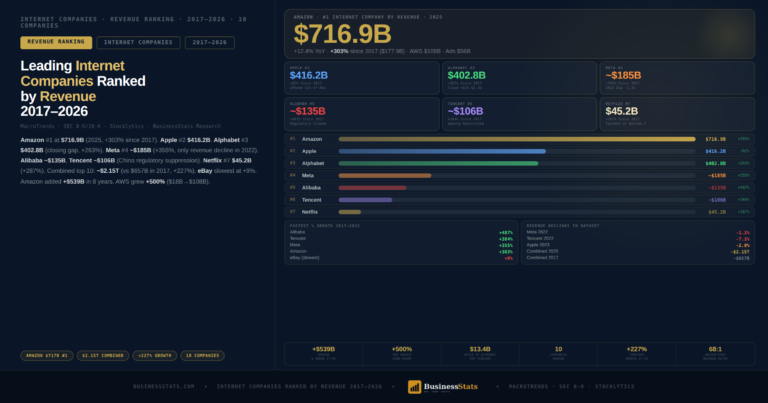Click Alibaba row in Fastest % Growth panel
The height and width of the screenshot is (403, 768).
coord(401,232)
